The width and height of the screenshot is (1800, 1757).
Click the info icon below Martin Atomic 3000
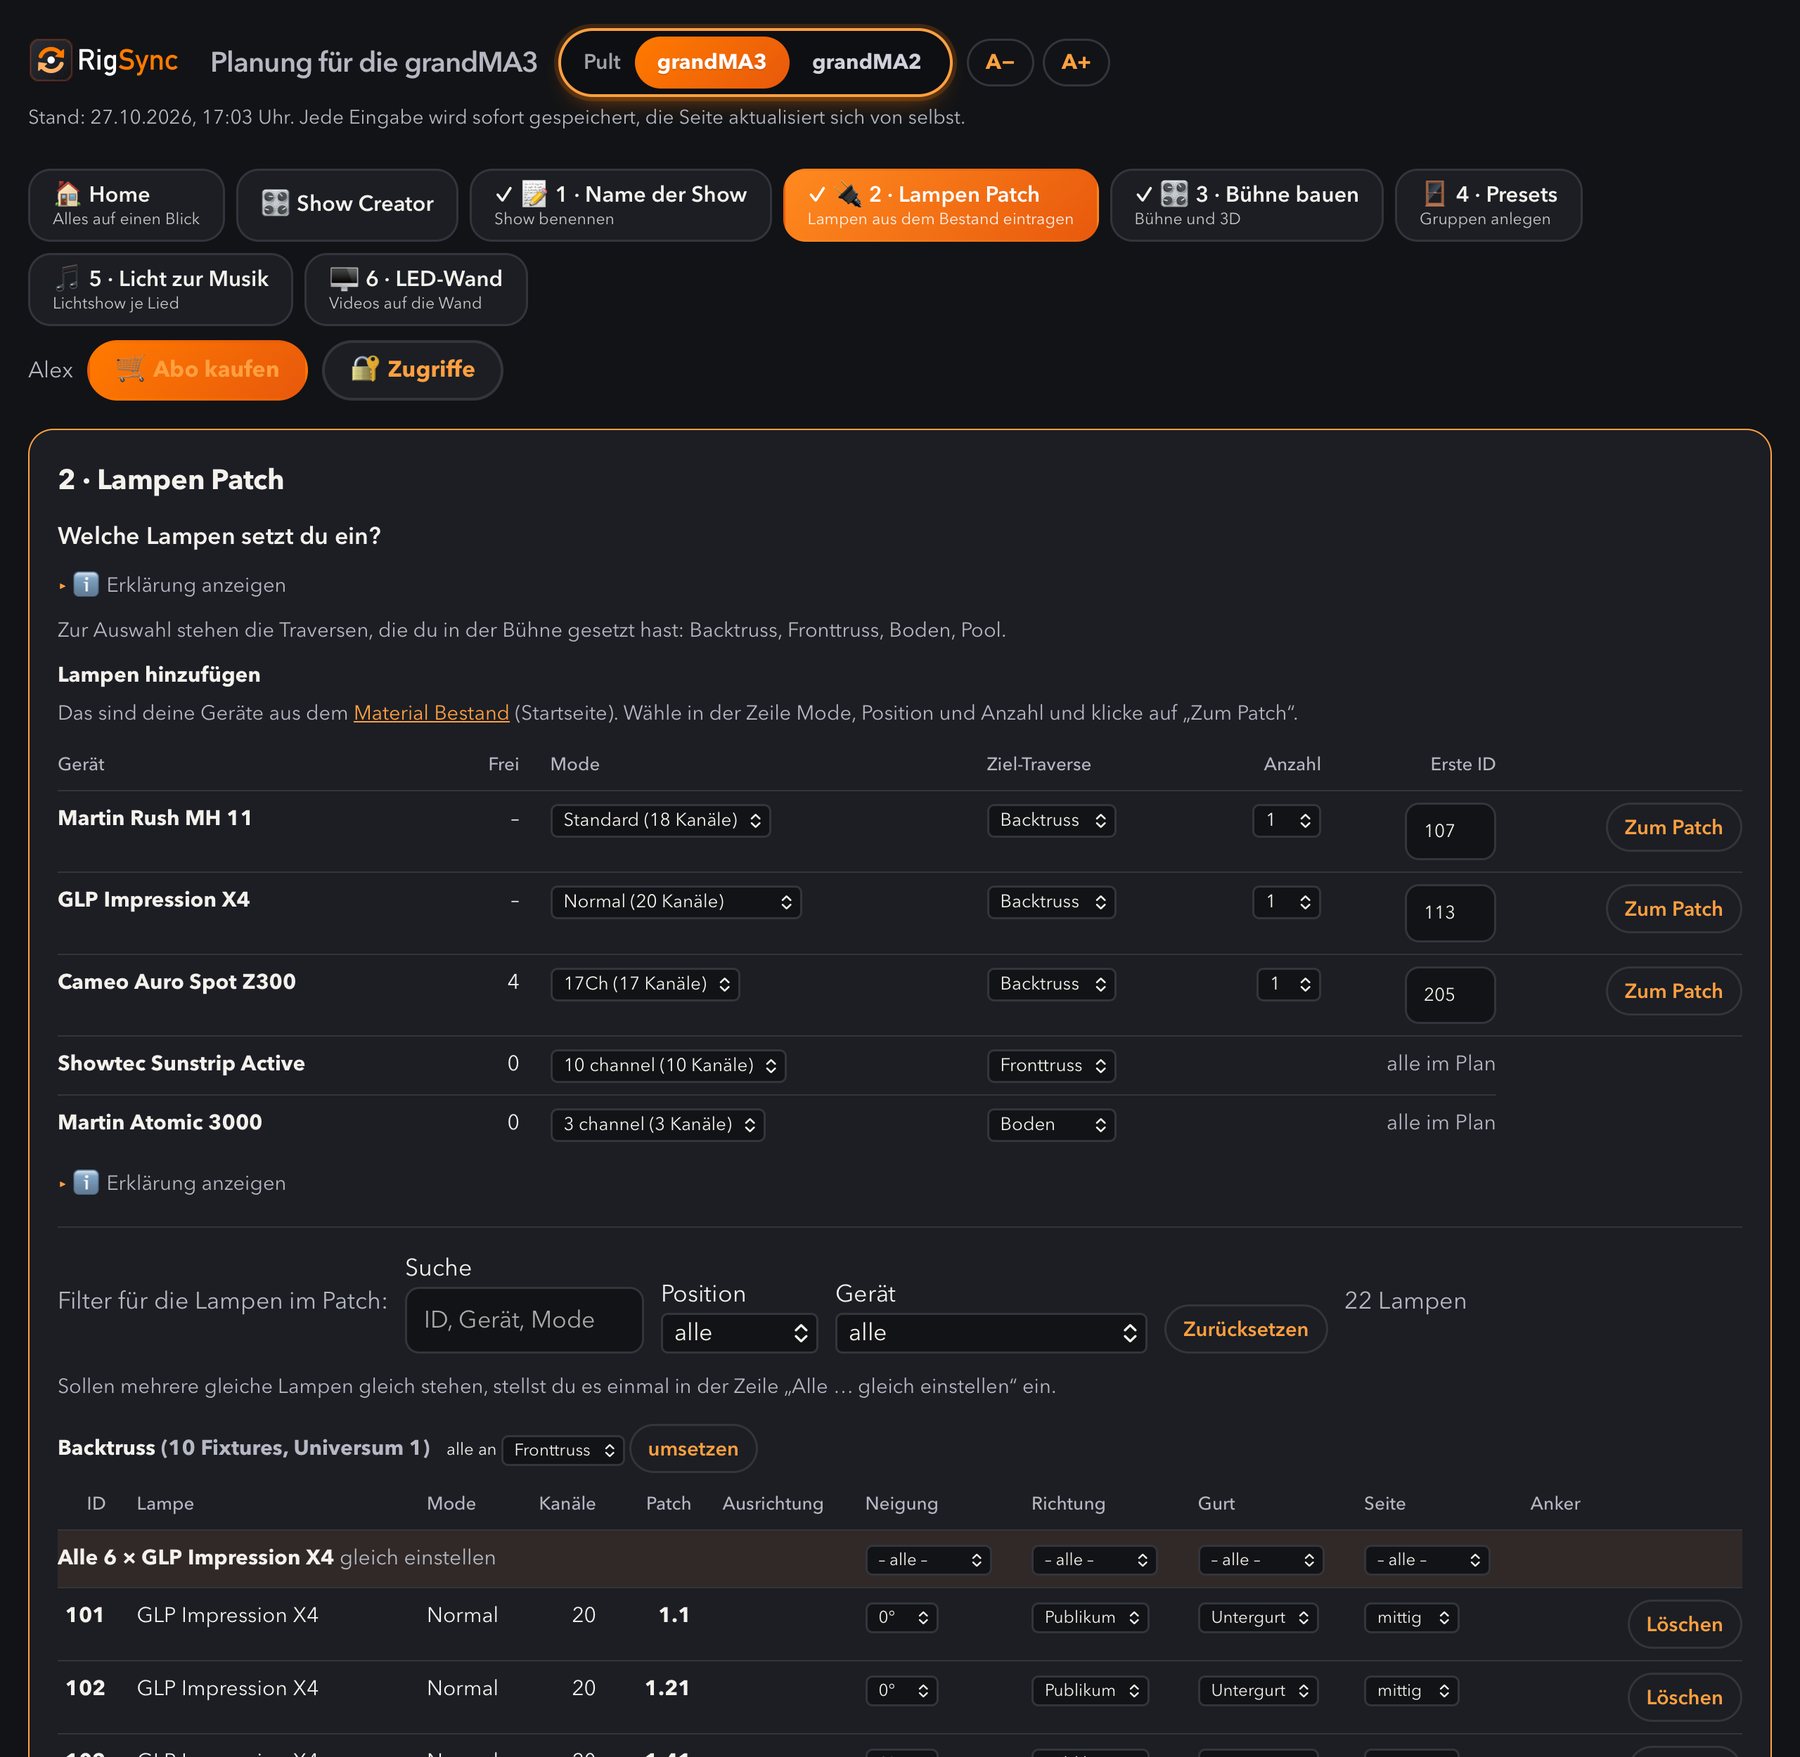click(x=87, y=1182)
